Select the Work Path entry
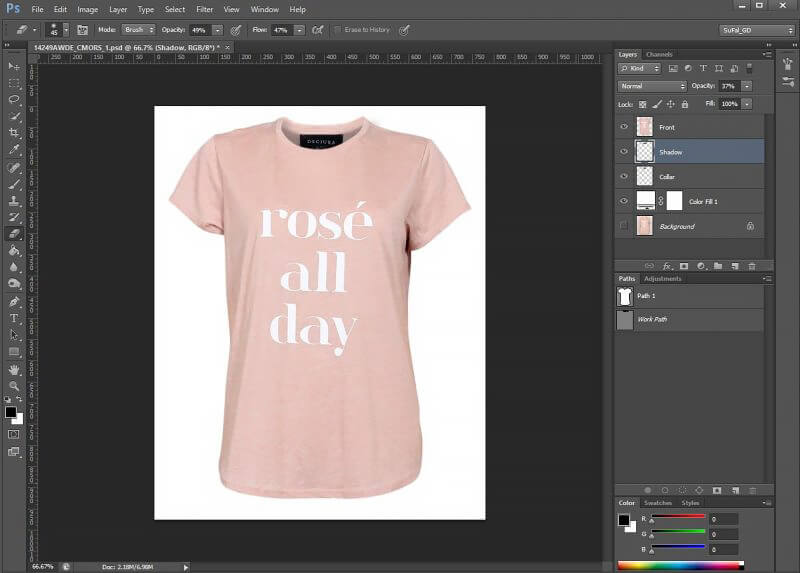The height and width of the screenshot is (573, 800). point(690,319)
